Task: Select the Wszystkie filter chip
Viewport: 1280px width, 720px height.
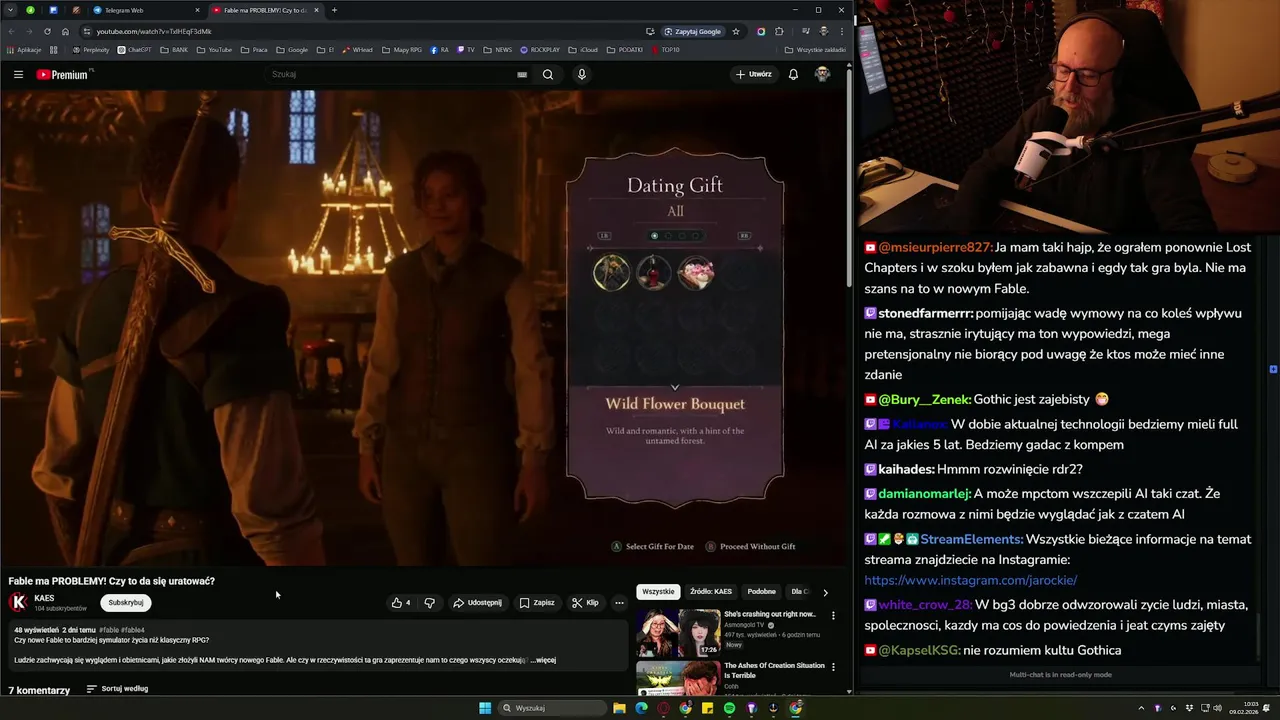Action: click(x=658, y=592)
